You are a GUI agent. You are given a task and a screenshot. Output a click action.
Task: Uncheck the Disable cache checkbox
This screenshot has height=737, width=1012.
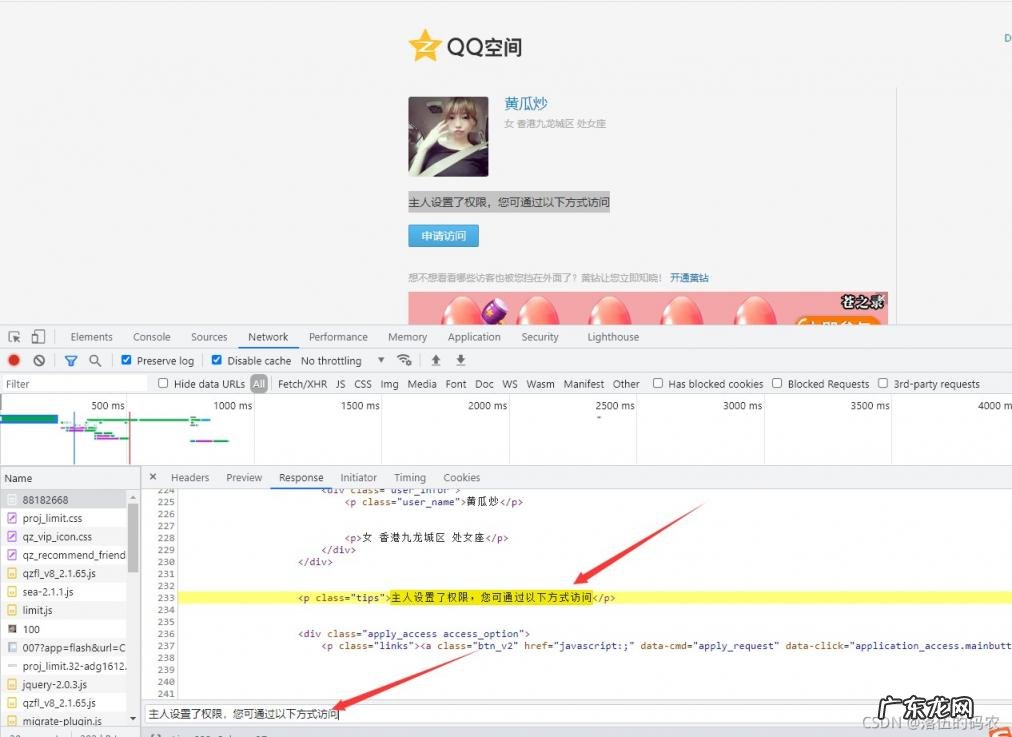pyautogui.click(x=217, y=360)
